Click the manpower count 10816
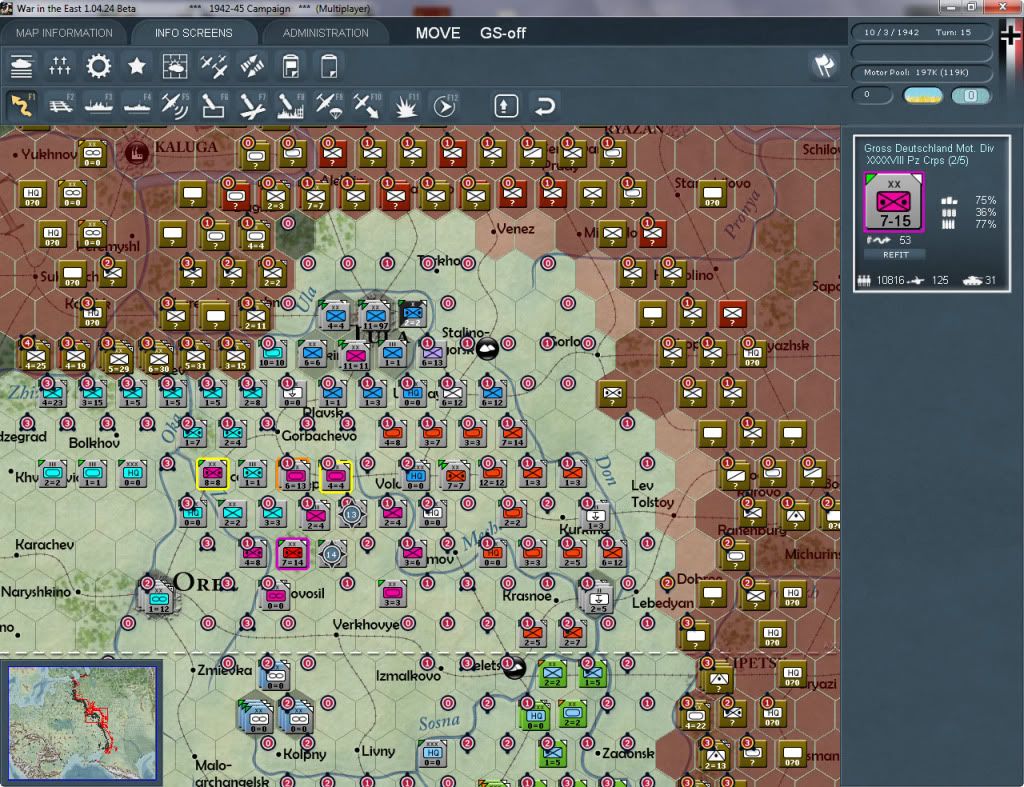 891,280
